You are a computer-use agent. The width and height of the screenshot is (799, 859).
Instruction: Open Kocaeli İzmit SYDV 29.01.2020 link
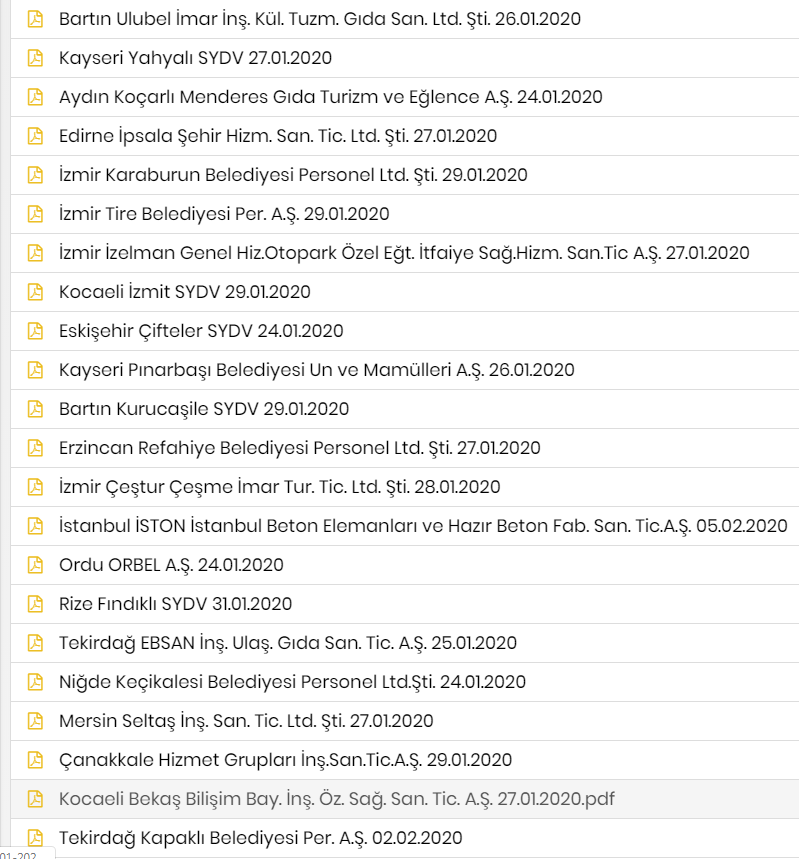185,291
